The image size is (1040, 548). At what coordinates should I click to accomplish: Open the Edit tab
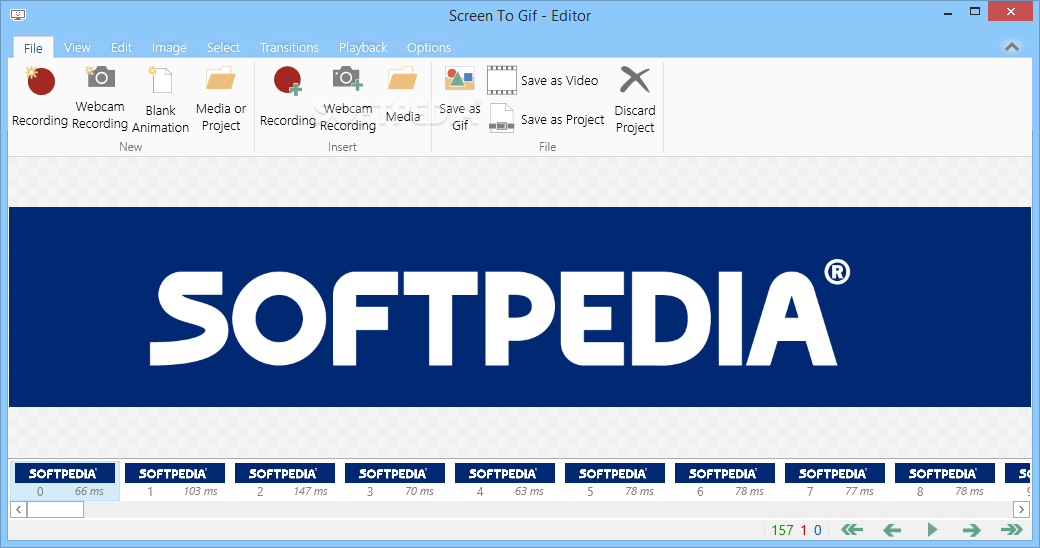(x=121, y=48)
